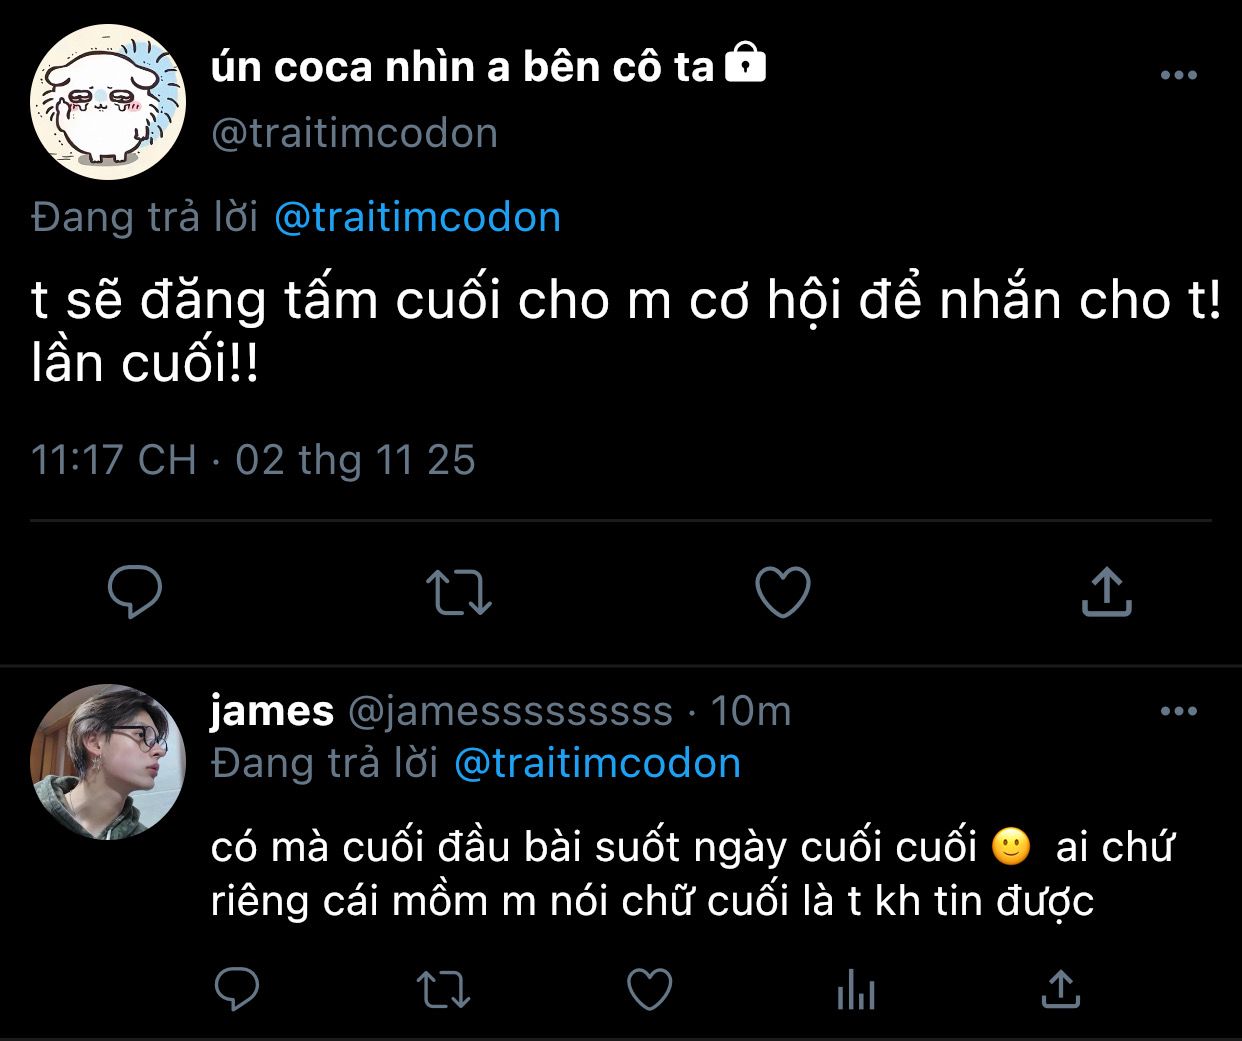
Task: Open the james display name
Action: (x=272, y=711)
